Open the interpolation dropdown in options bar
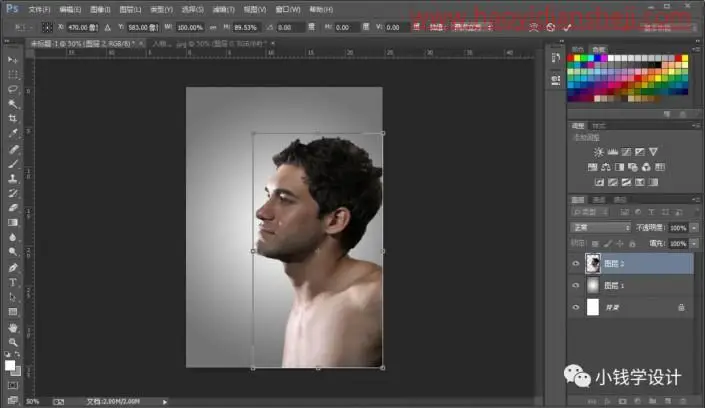This screenshot has height=408, width=705. click(472, 27)
